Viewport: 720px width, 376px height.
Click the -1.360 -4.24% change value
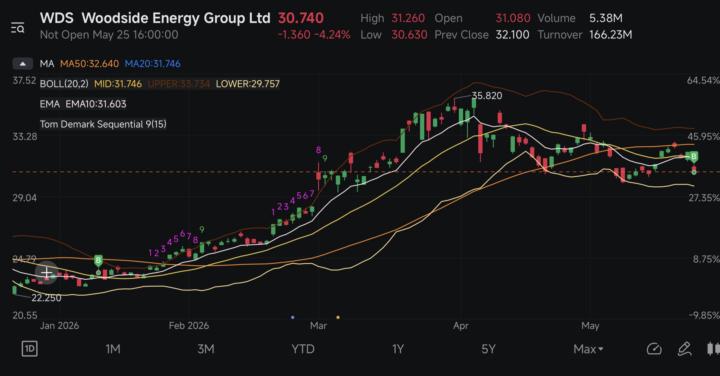(314, 35)
